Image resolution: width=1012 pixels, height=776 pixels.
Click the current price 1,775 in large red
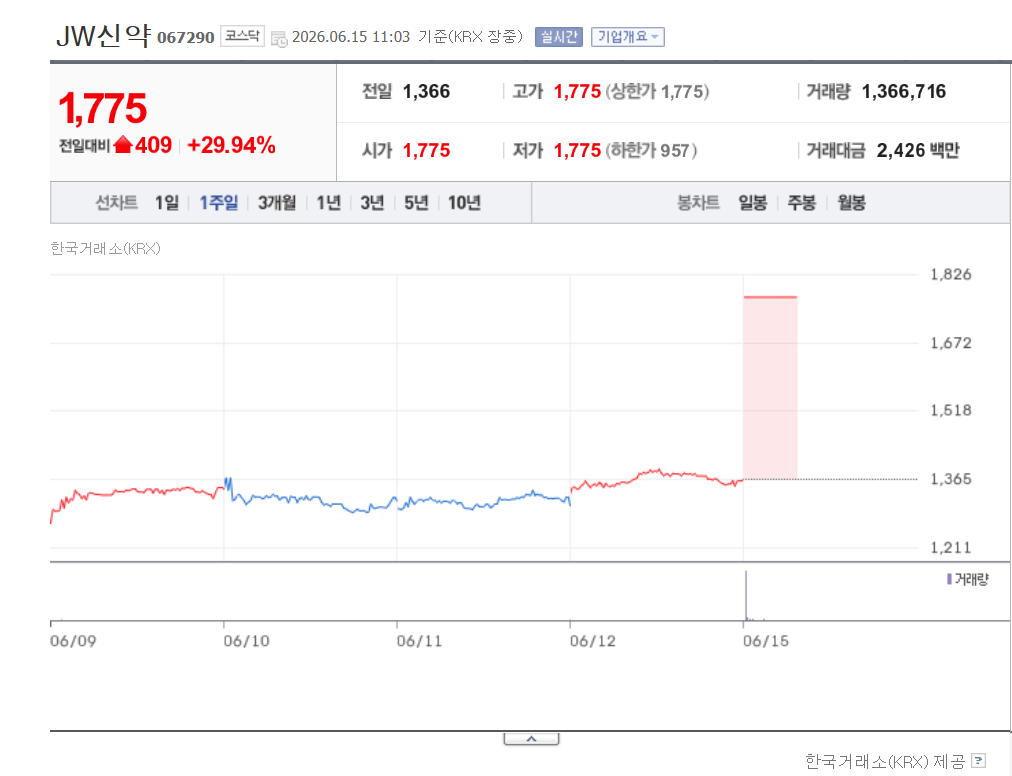(103, 108)
